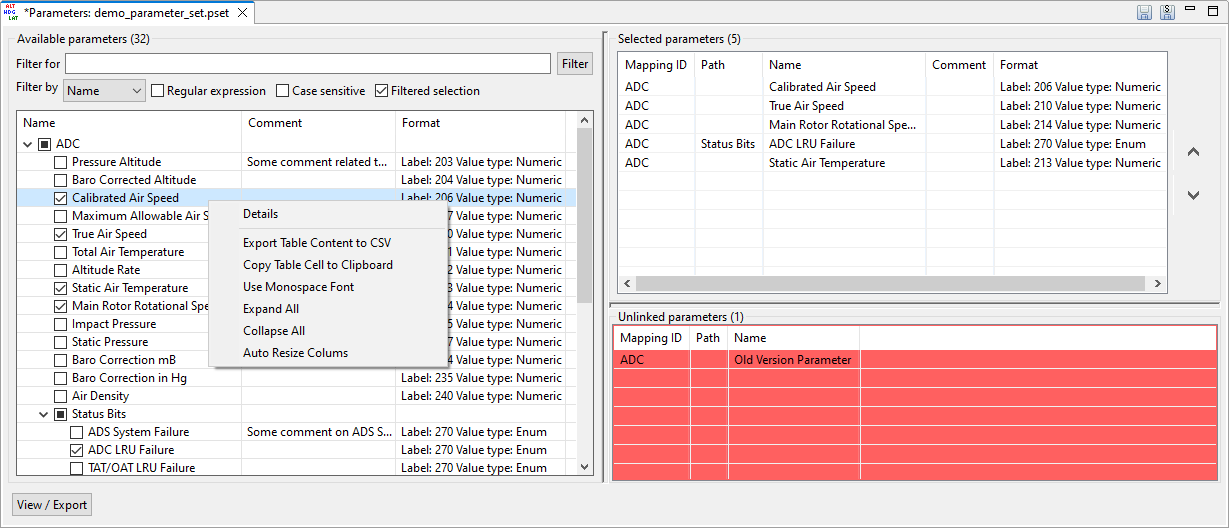Toggle the Case sensitive checkbox
The image size is (1229, 528).
coord(283,91)
